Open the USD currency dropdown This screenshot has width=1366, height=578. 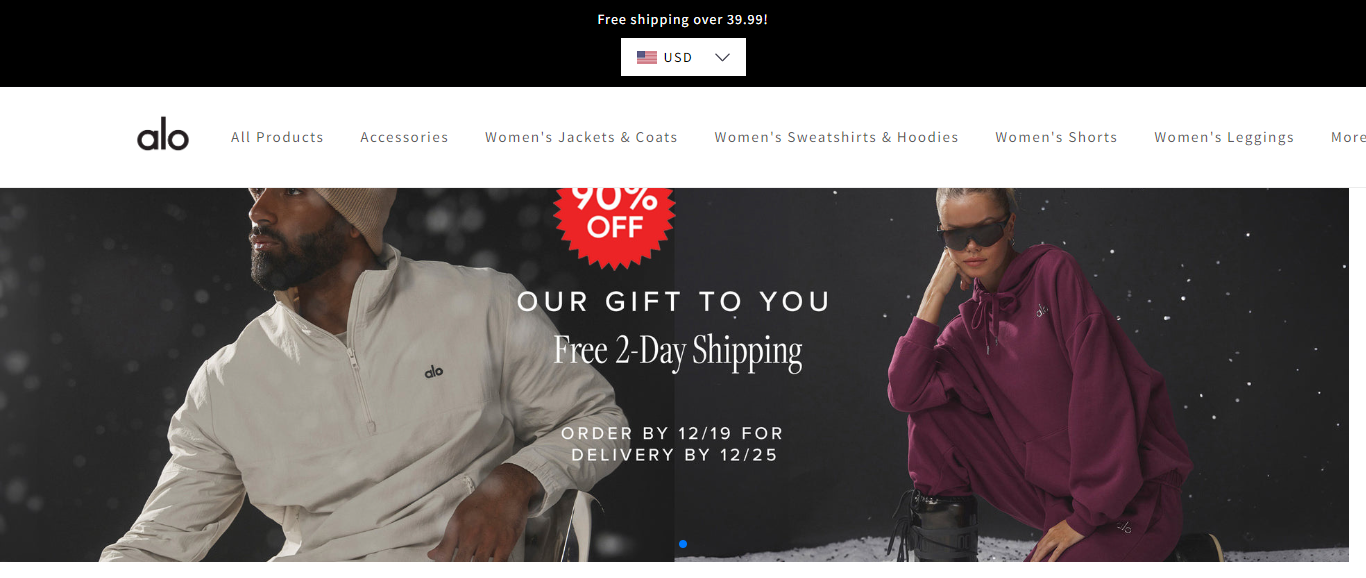(683, 57)
